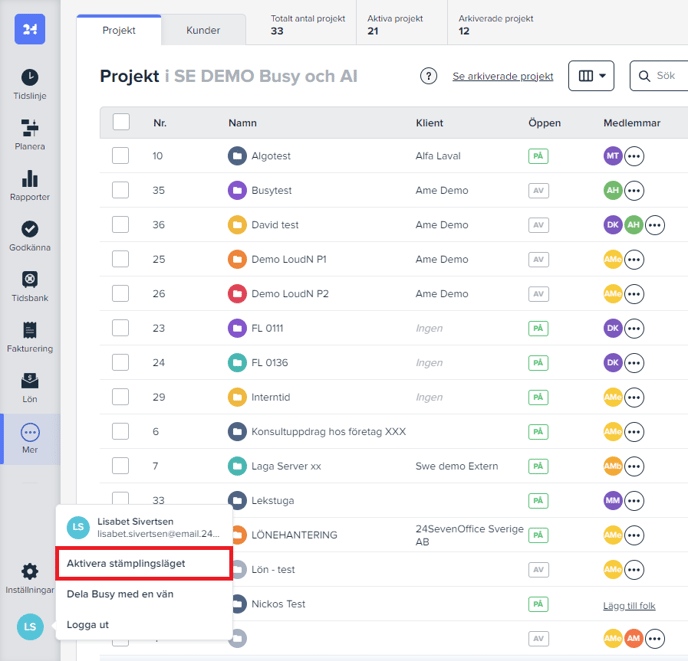Open Inställningar gear settings
This screenshot has height=661, width=688.
[x=30, y=577]
